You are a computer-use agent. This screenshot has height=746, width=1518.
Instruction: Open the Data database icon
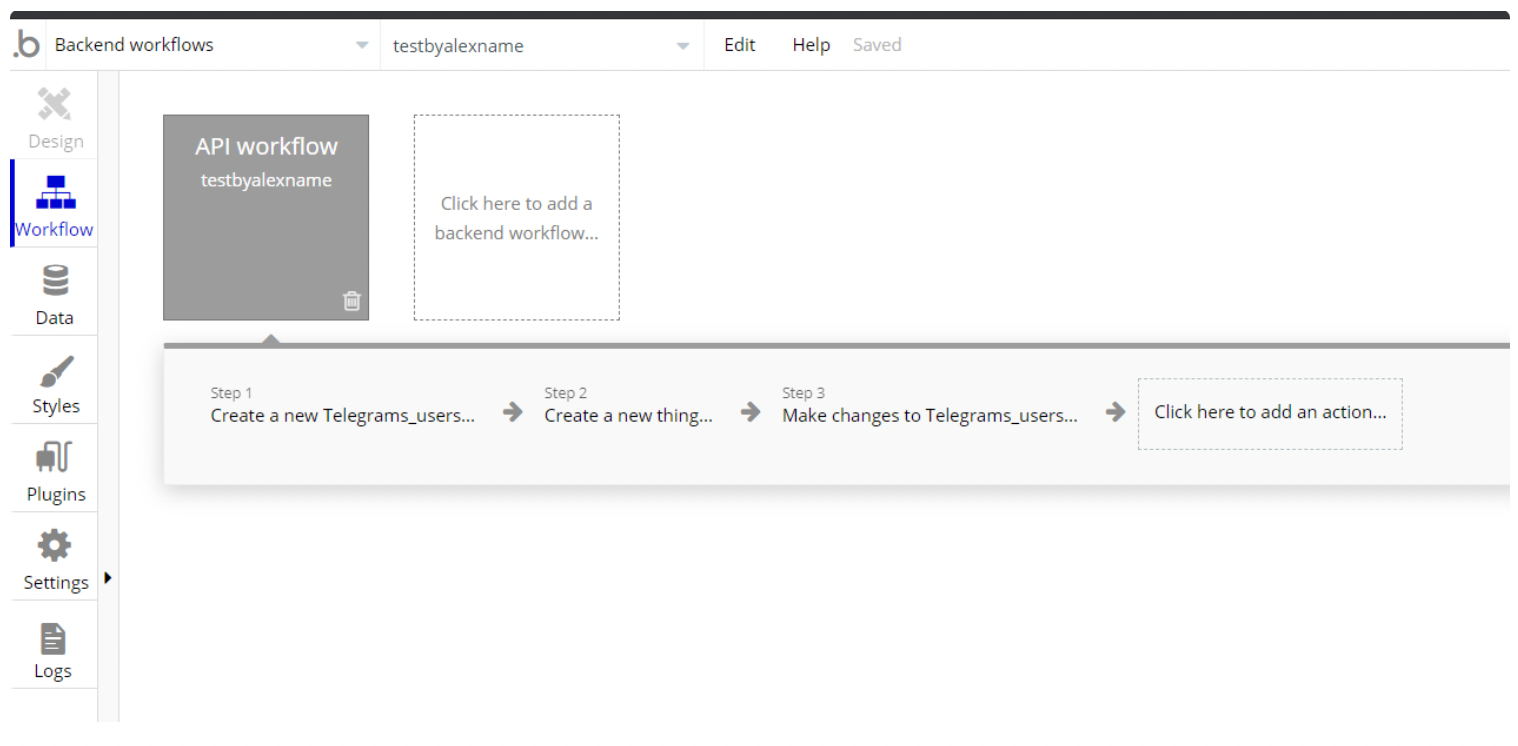(x=55, y=280)
